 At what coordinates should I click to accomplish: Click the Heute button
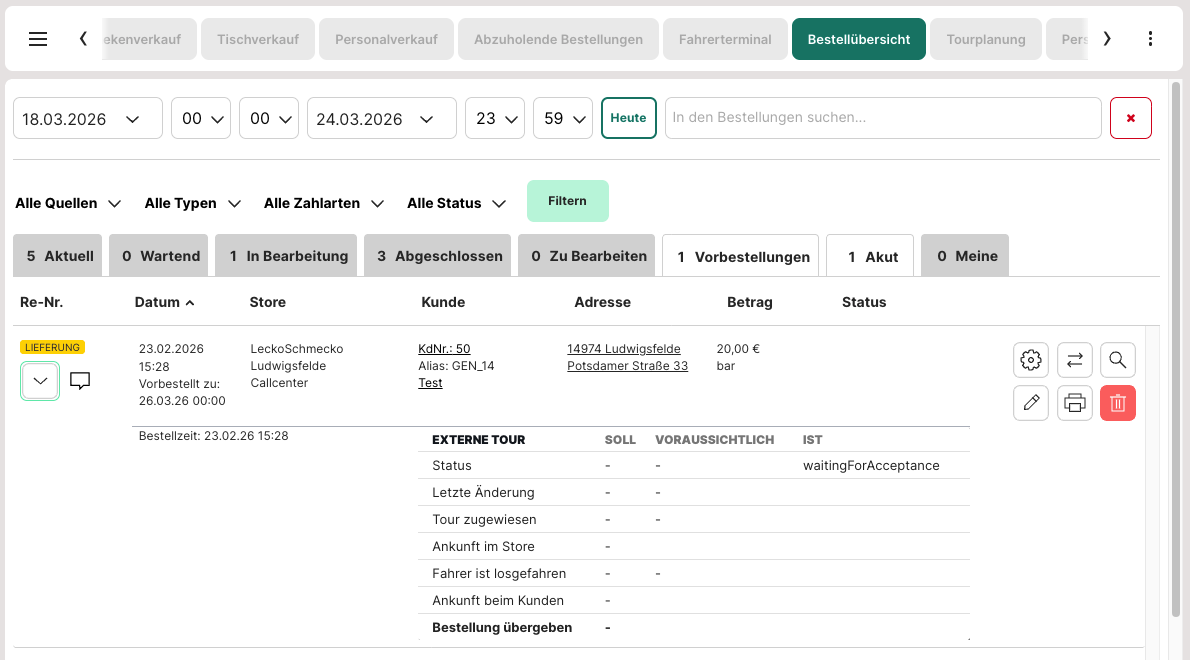(x=628, y=118)
